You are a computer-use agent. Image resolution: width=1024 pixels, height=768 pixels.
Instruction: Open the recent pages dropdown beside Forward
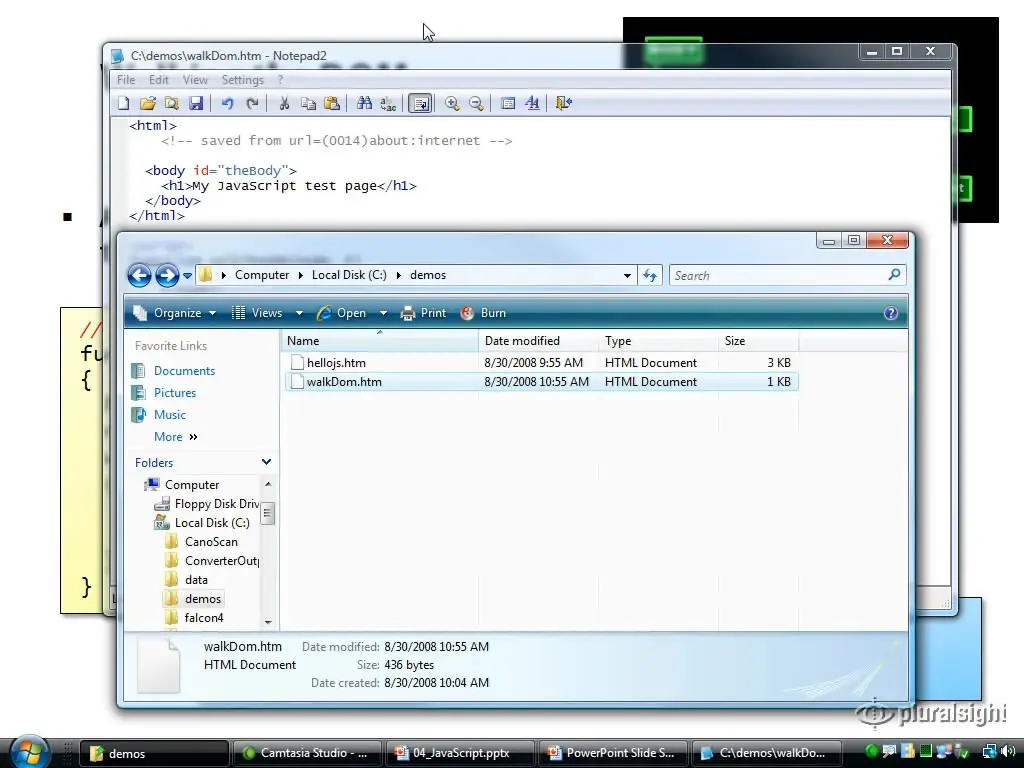click(x=187, y=276)
